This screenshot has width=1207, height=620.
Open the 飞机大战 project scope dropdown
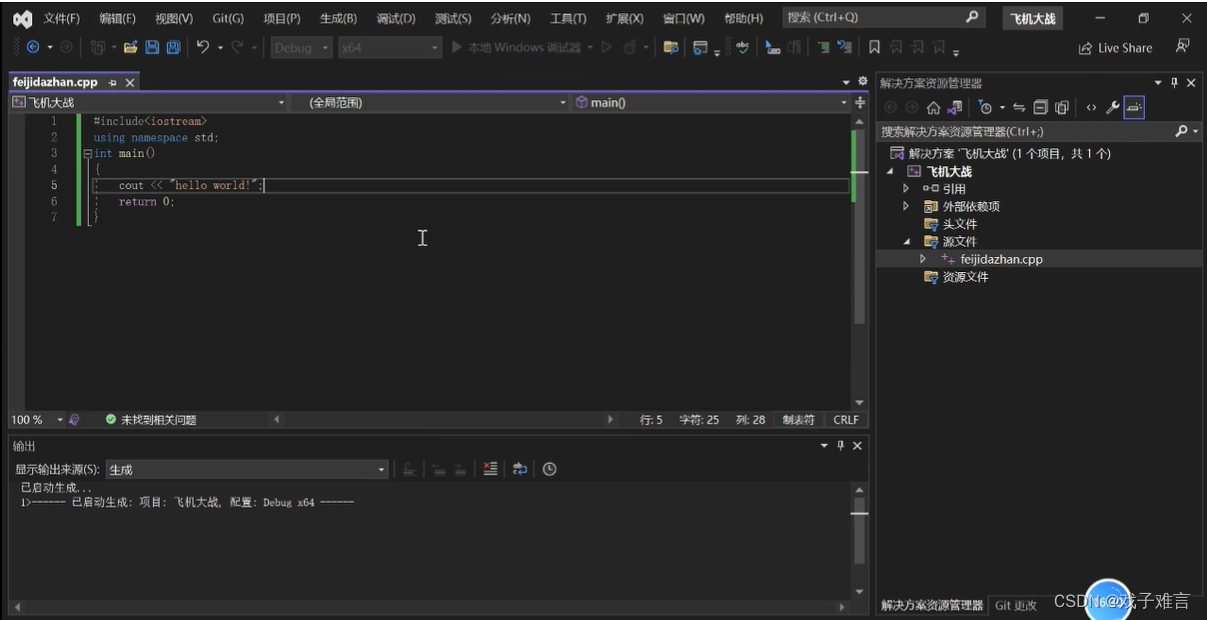pyautogui.click(x=149, y=102)
